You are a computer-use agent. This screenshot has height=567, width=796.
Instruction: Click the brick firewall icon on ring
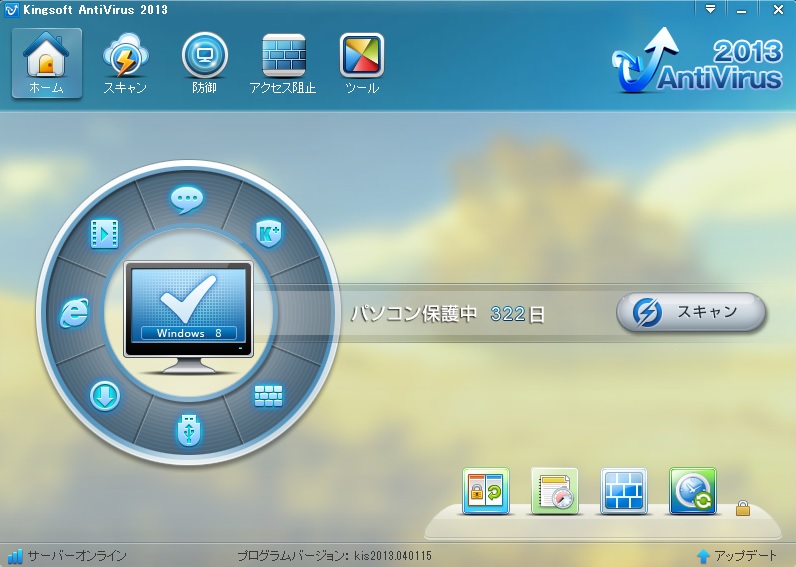coord(268,396)
